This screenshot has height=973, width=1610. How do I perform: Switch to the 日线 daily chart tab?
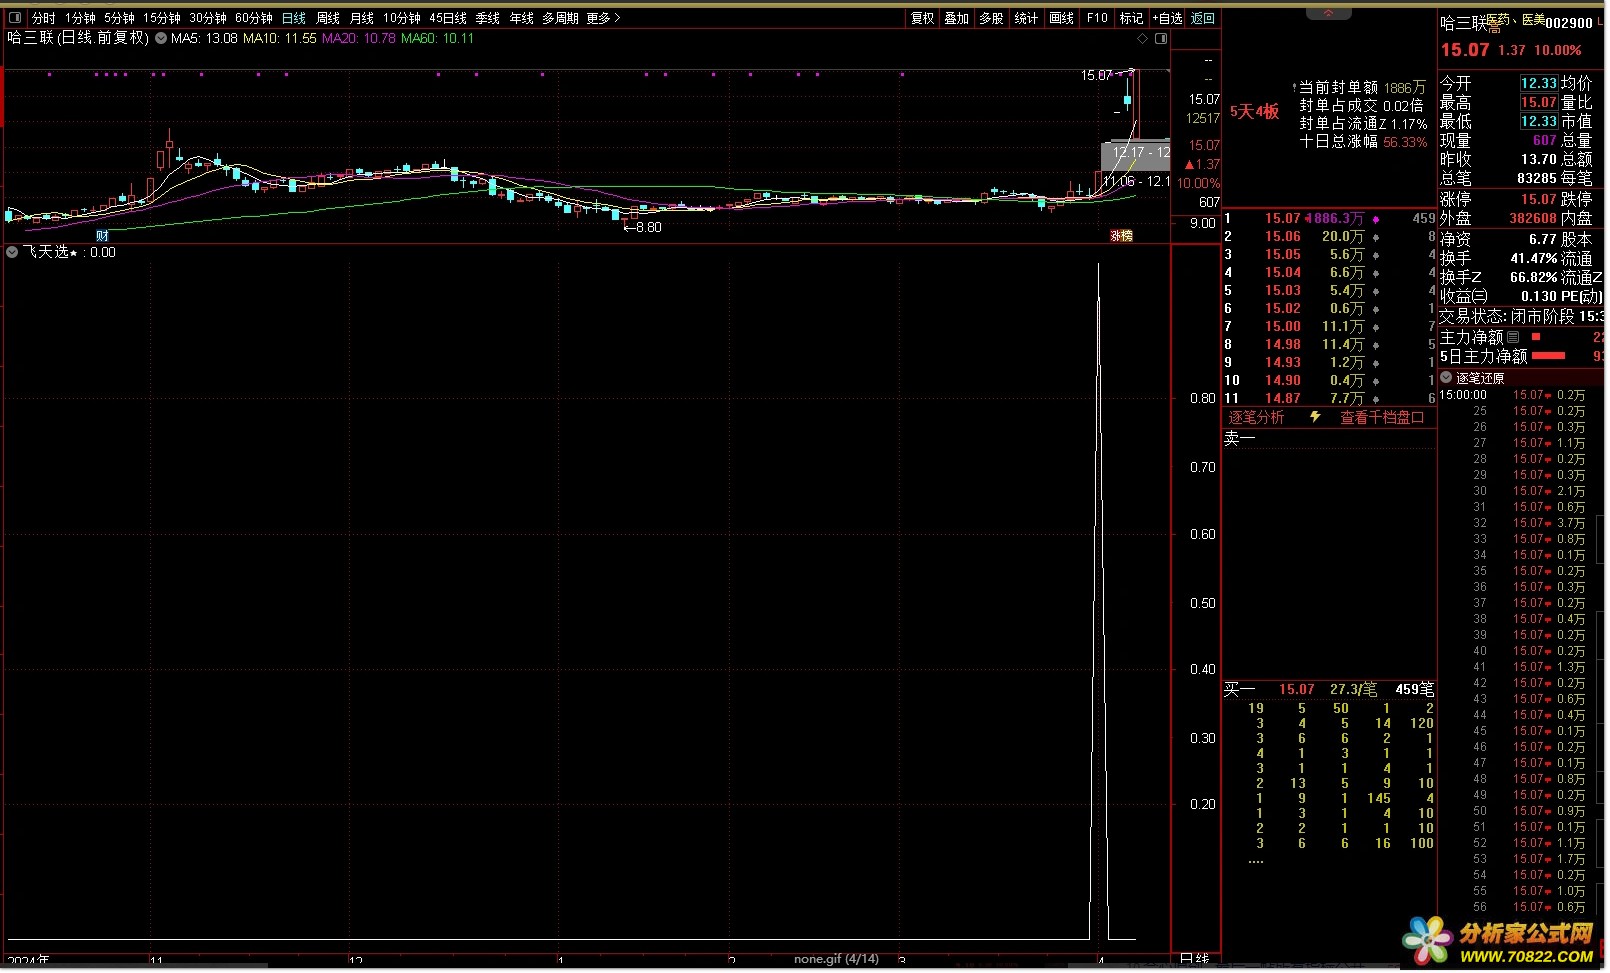point(294,18)
